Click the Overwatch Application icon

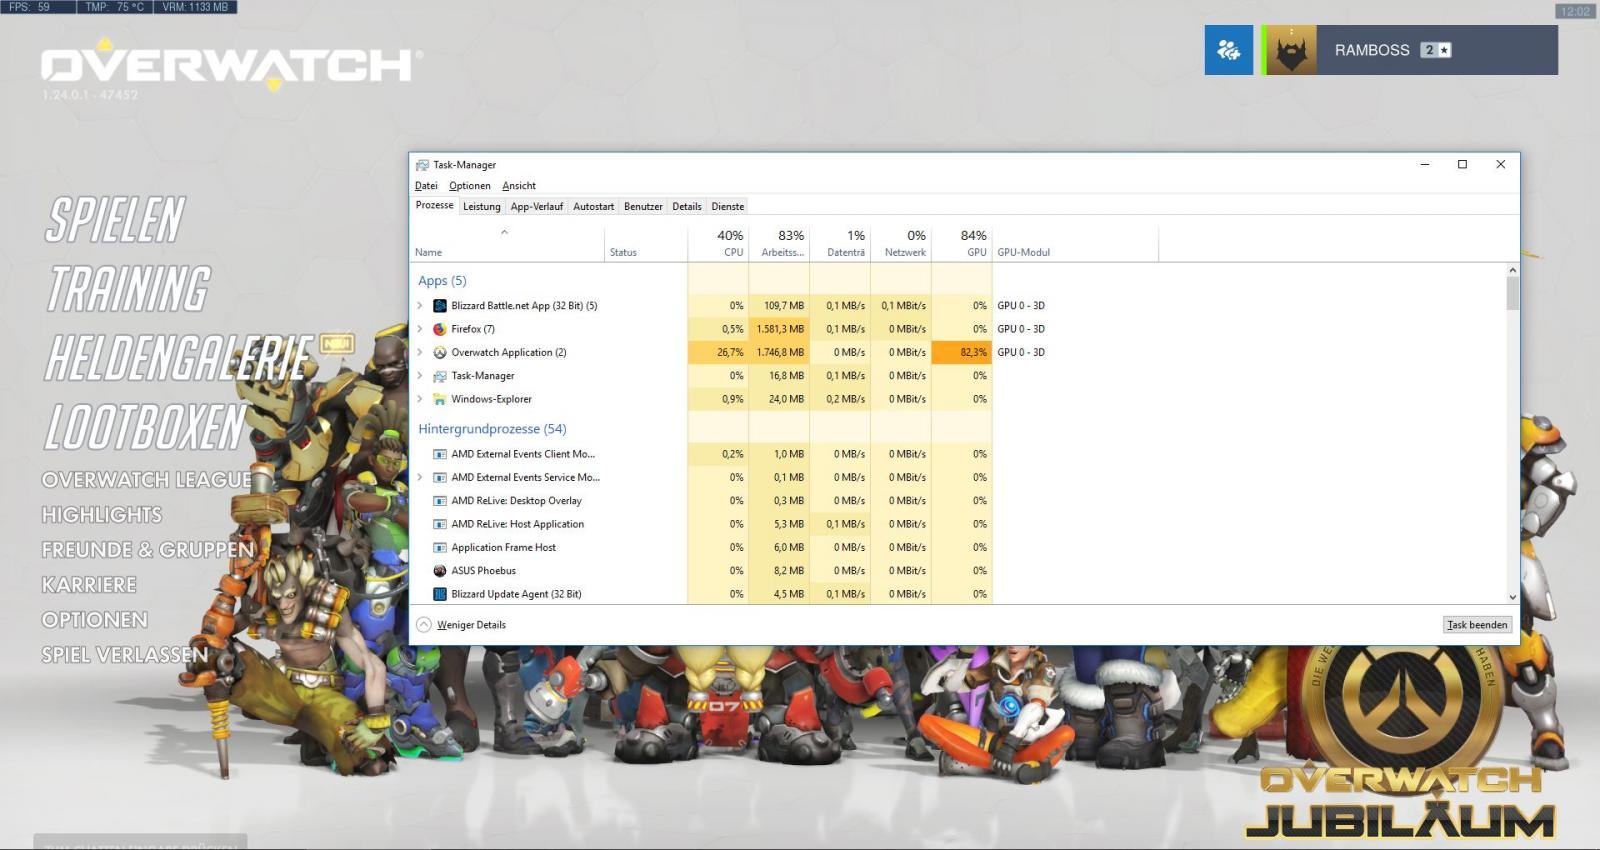[x=440, y=352]
